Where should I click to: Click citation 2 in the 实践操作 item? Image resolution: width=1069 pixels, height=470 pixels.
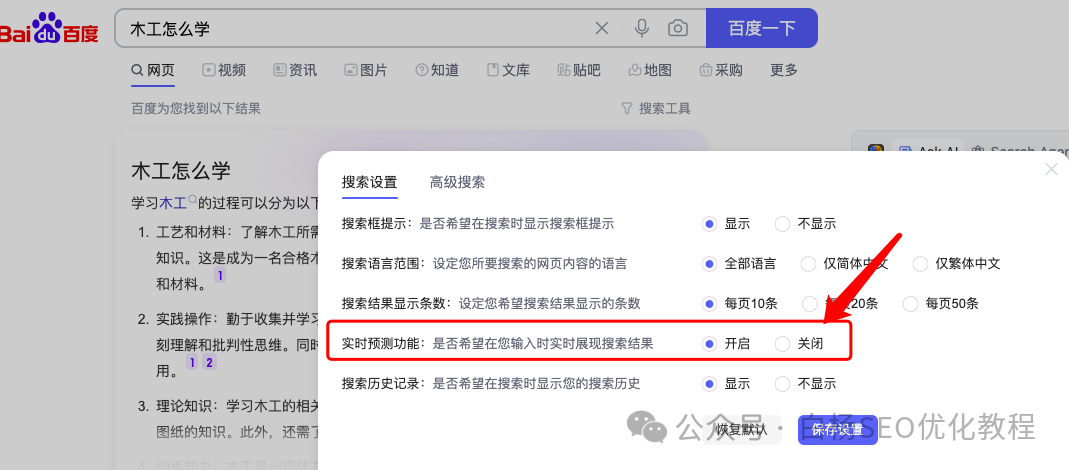209,363
